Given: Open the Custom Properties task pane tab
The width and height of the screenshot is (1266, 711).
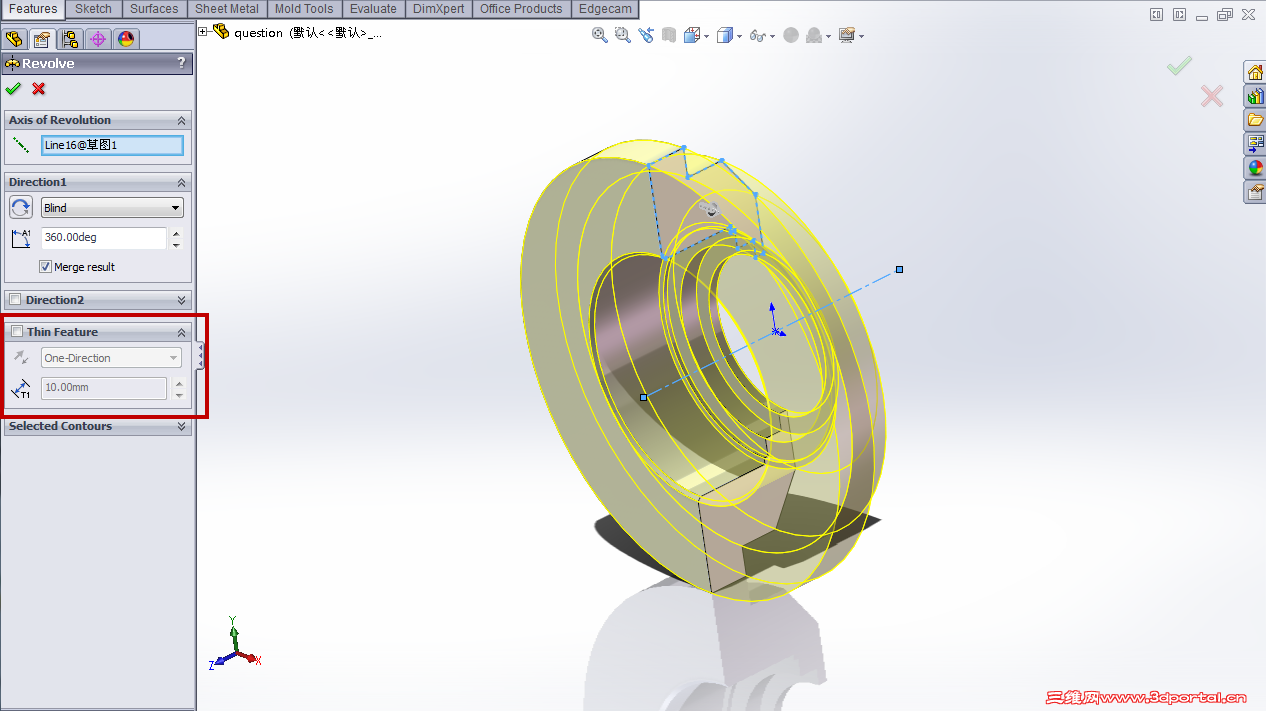Looking at the screenshot, I should [x=1255, y=192].
